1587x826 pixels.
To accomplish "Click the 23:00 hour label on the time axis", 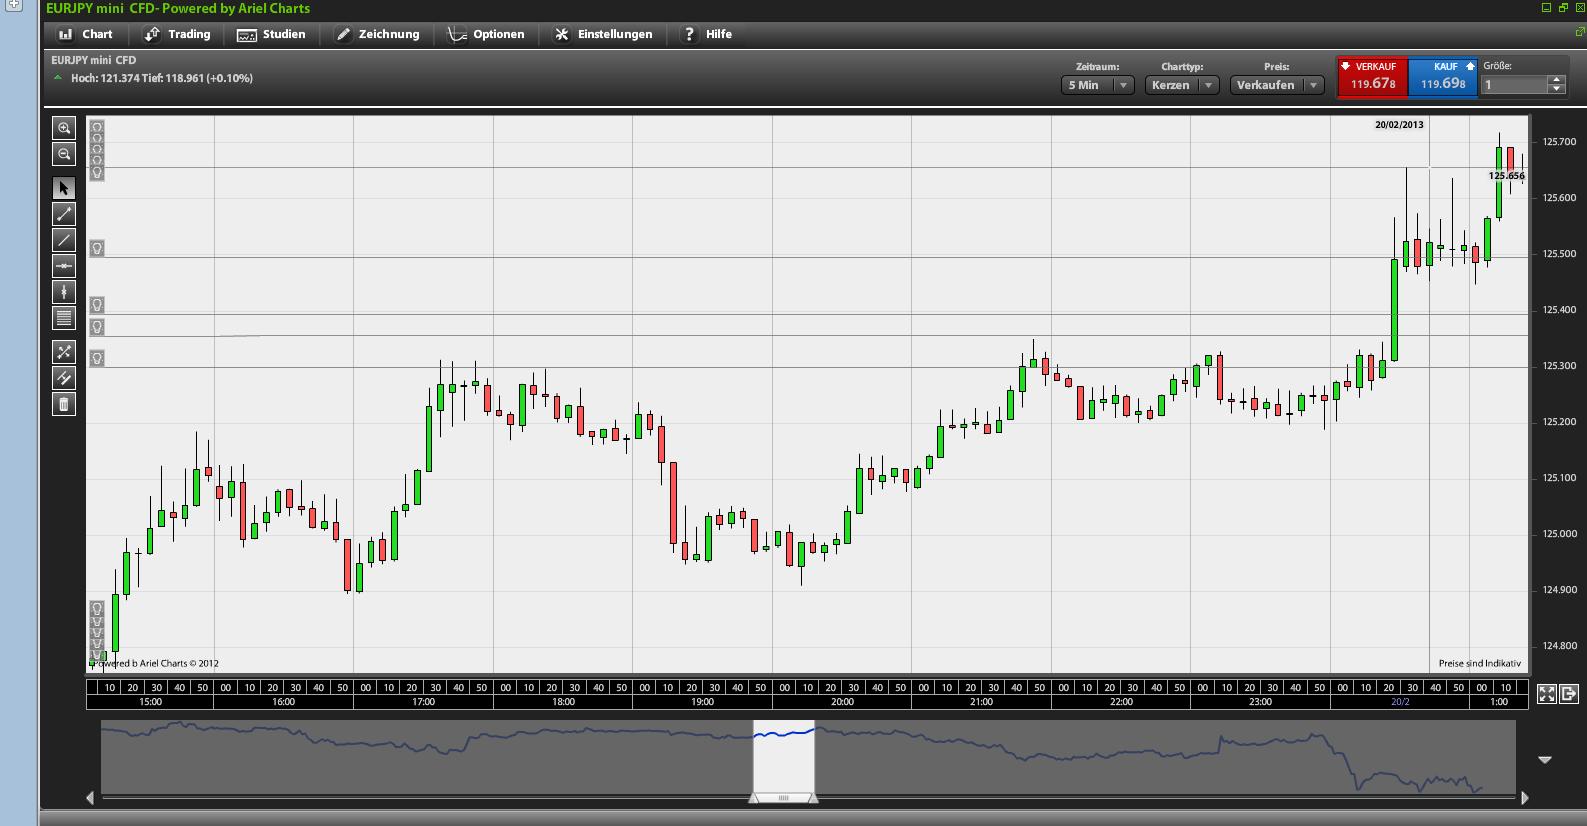I will pyautogui.click(x=1260, y=702).
